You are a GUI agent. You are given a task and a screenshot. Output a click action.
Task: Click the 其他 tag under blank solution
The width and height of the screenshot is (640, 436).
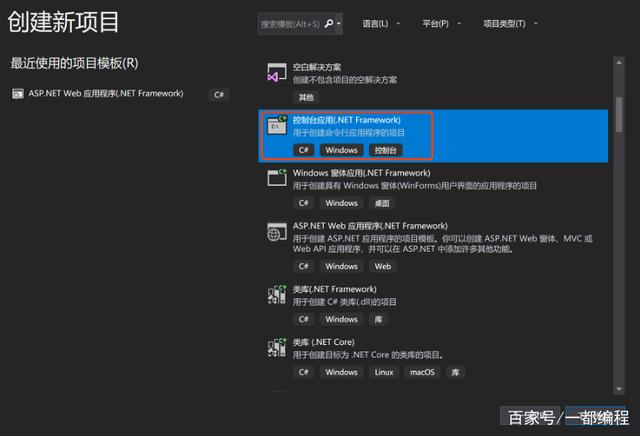click(306, 97)
